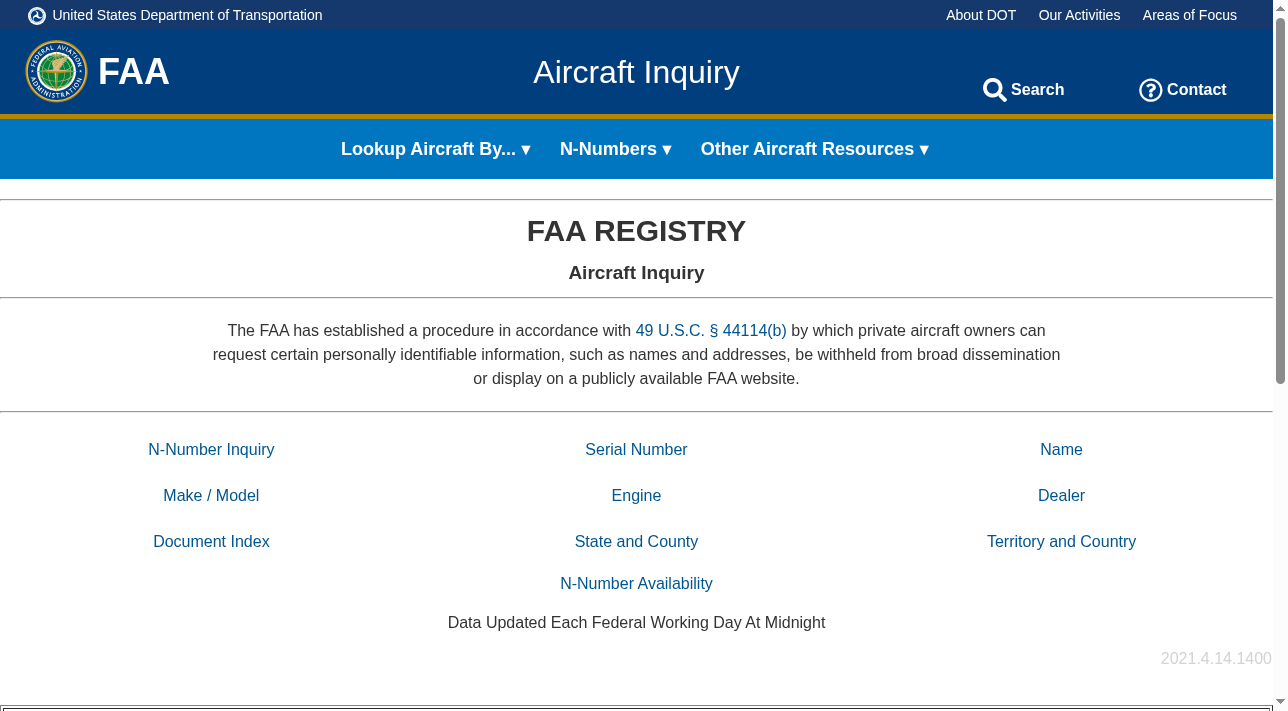The image size is (1288, 711).
Task: Go to Serial Number lookup
Action: [x=636, y=449]
